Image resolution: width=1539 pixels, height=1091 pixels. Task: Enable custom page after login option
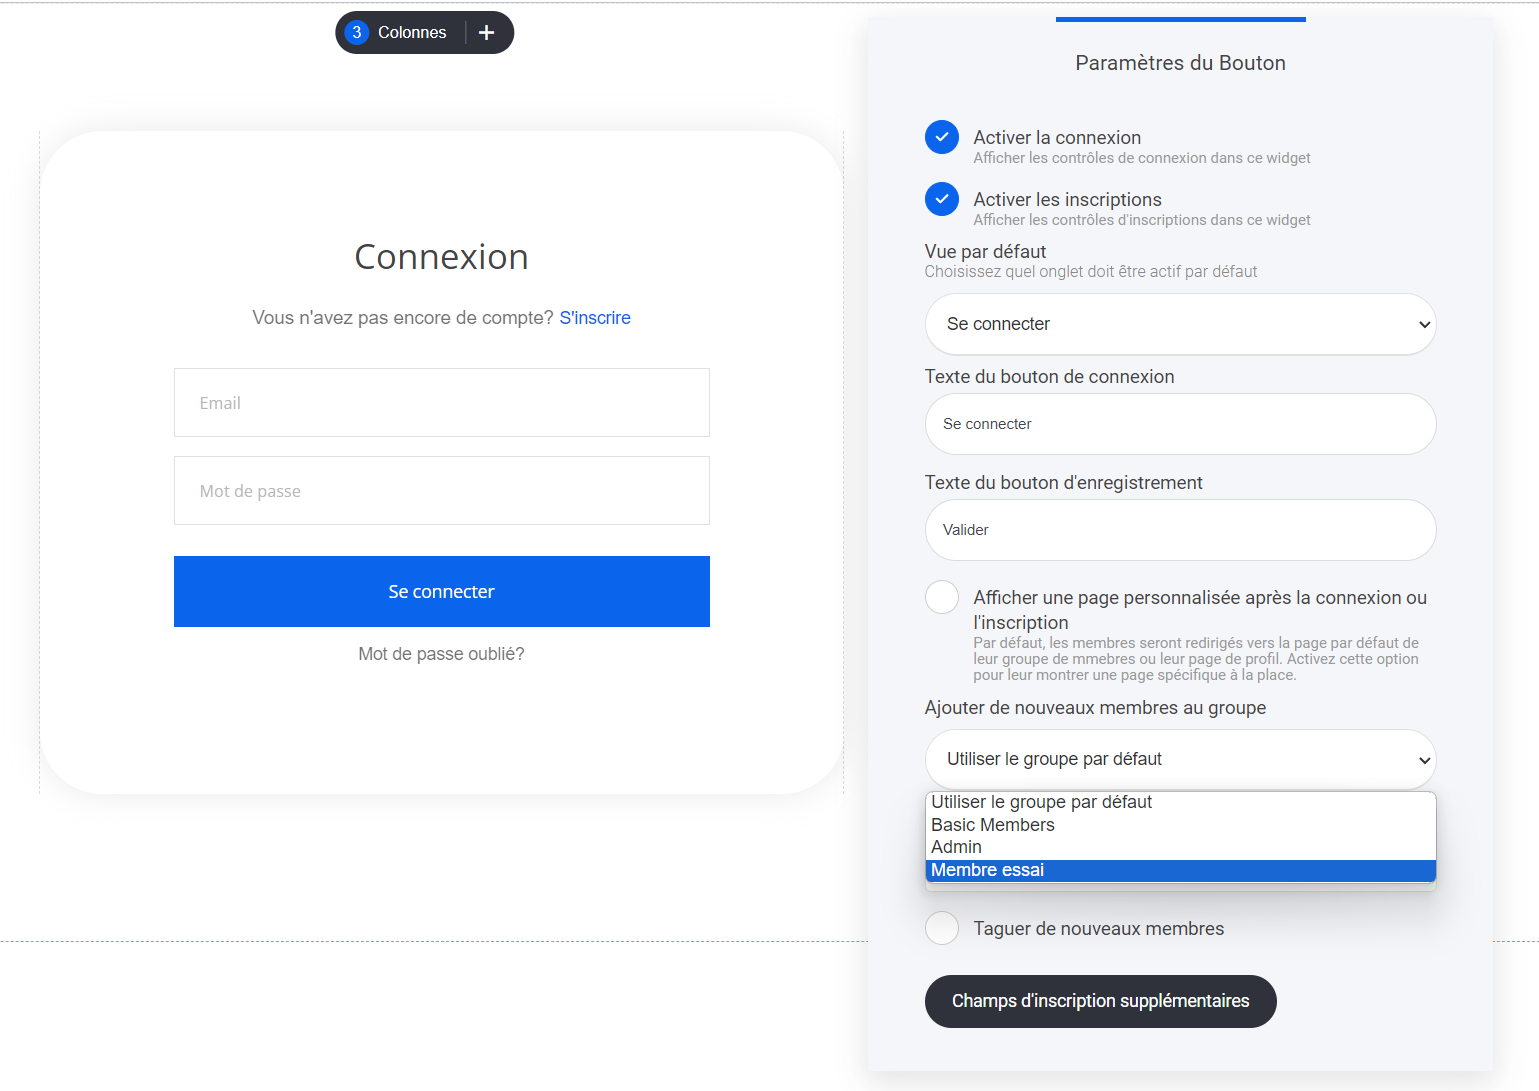[942, 597]
